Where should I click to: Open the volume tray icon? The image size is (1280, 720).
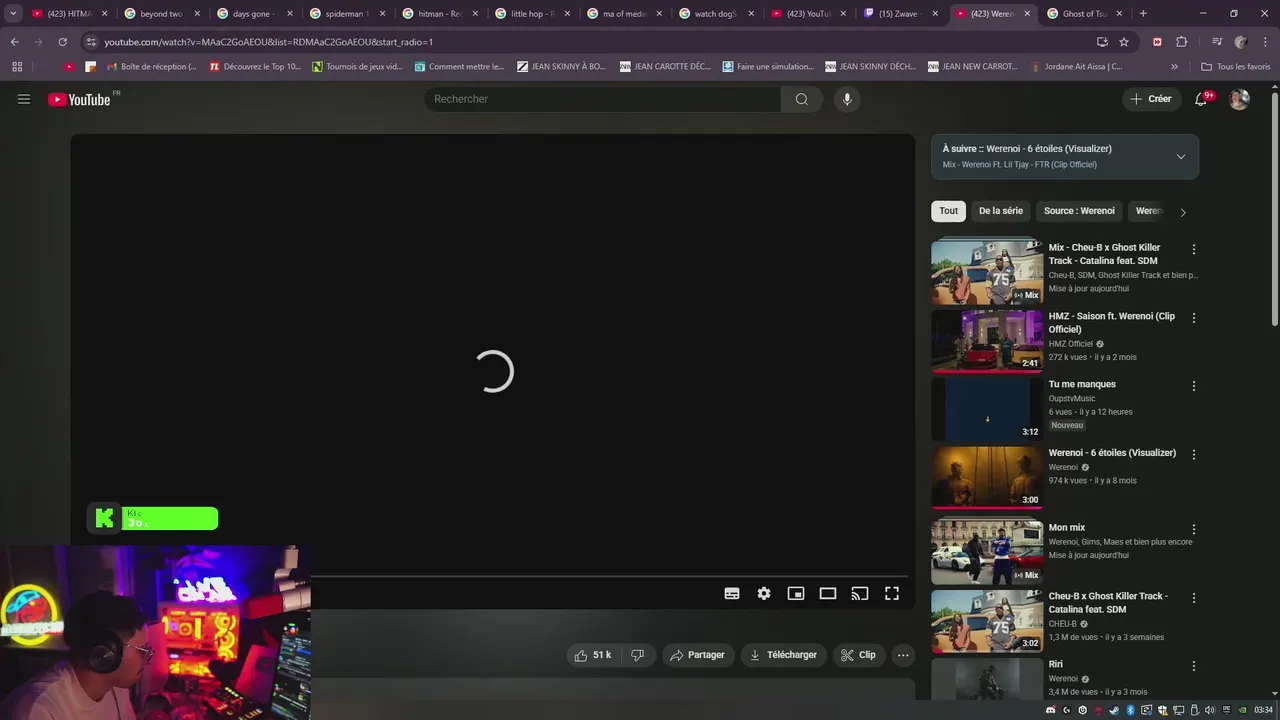pos(1210,710)
